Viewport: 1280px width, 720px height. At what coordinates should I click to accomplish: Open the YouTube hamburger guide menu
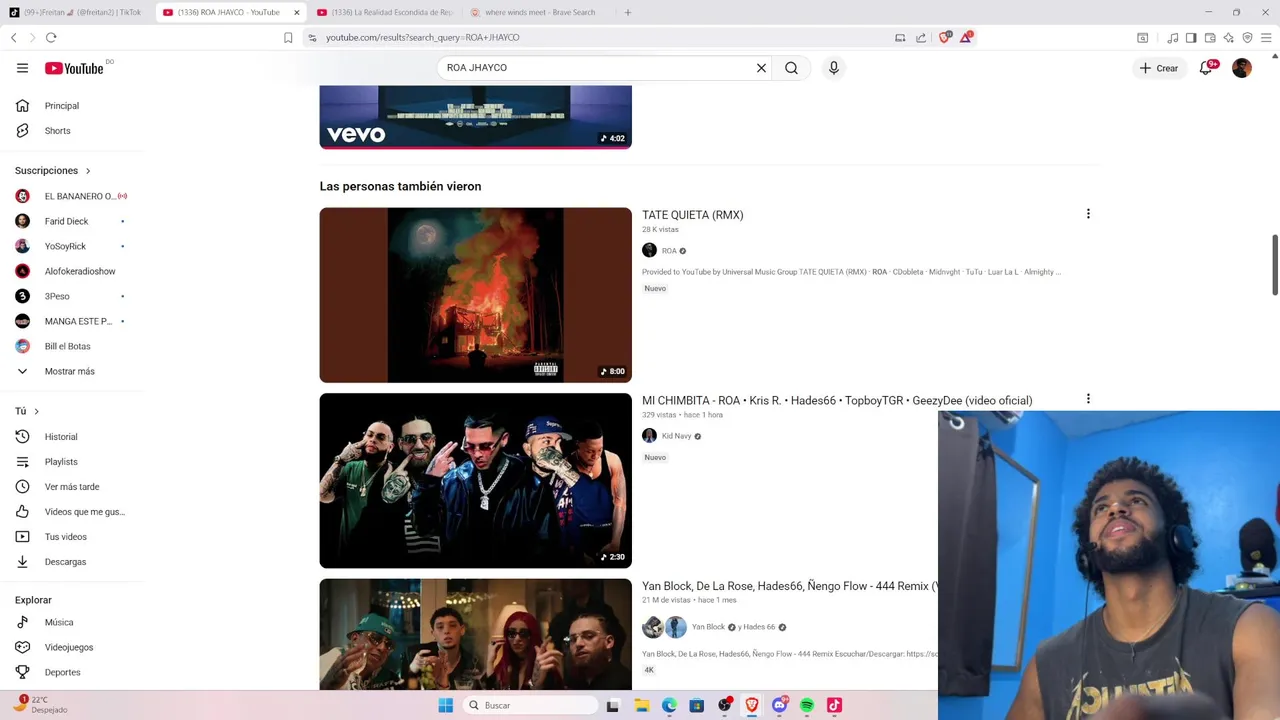point(22,68)
